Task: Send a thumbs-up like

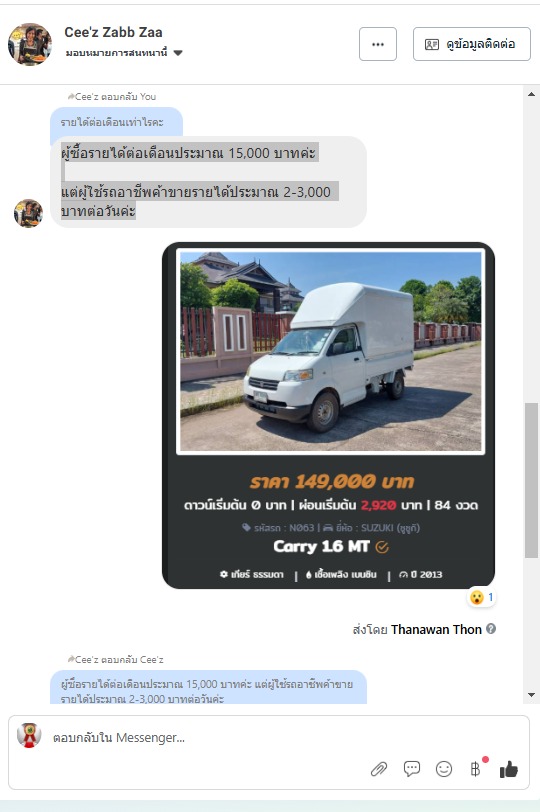Action: point(508,769)
